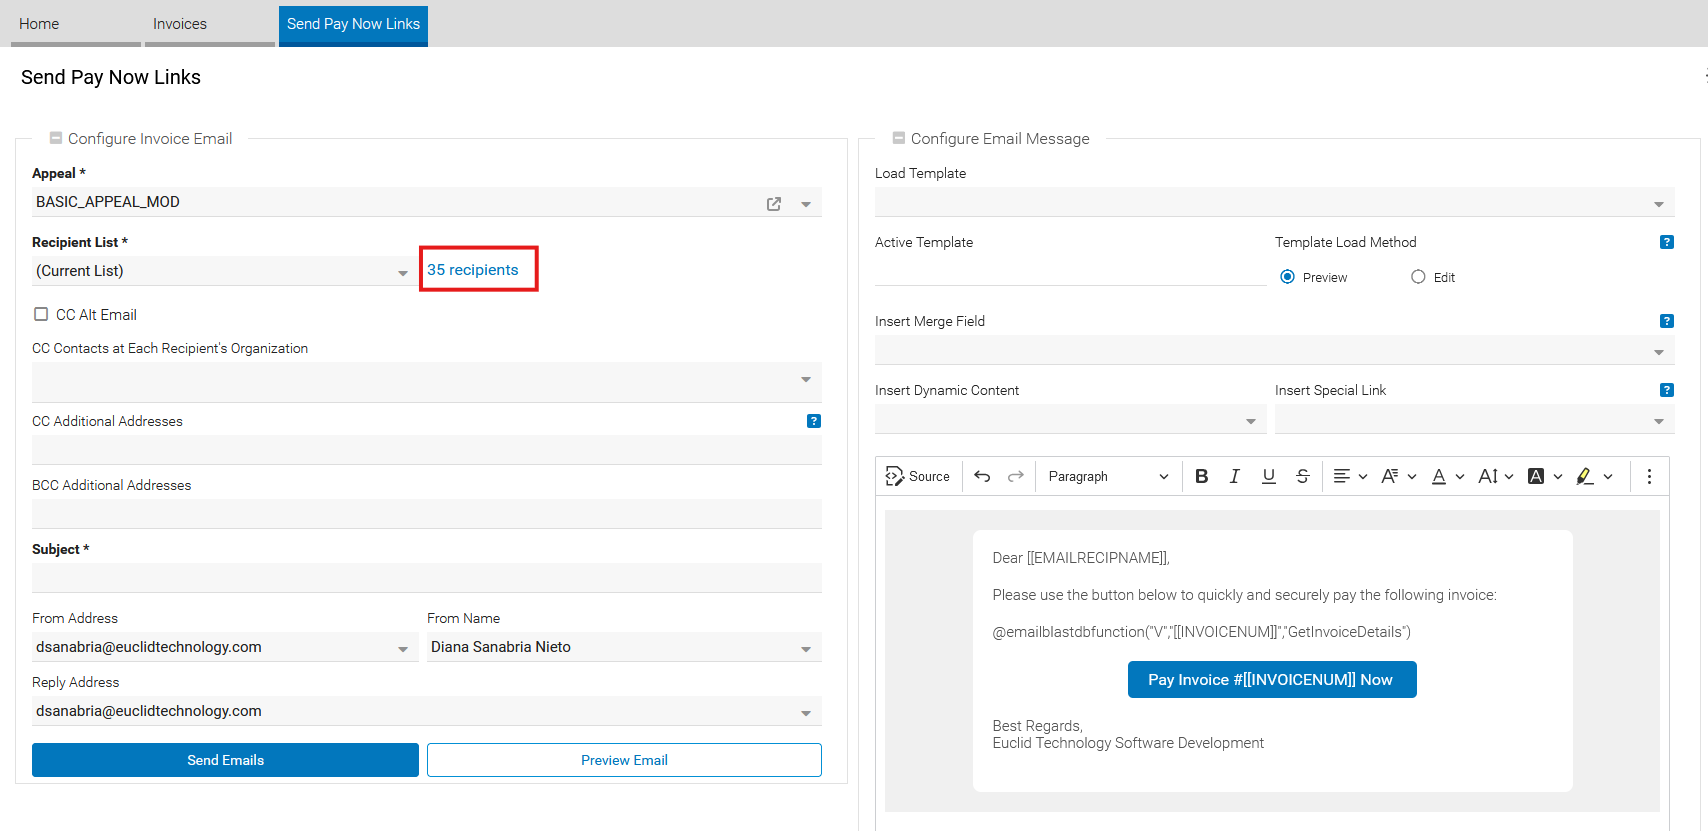The height and width of the screenshot is (831, 1708).
Task: Select Send Pay Now Links tab
Action: pos(353,24)
